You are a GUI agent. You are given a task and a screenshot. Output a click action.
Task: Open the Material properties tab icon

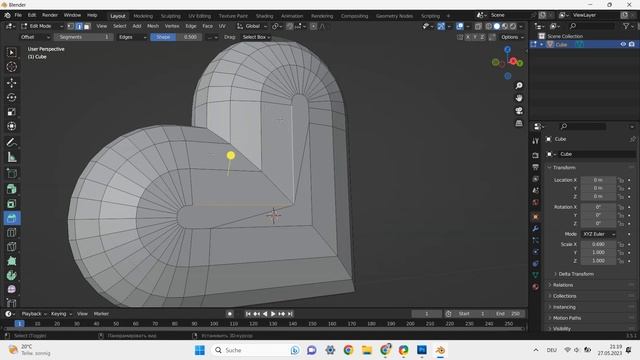tap(536, 287)
